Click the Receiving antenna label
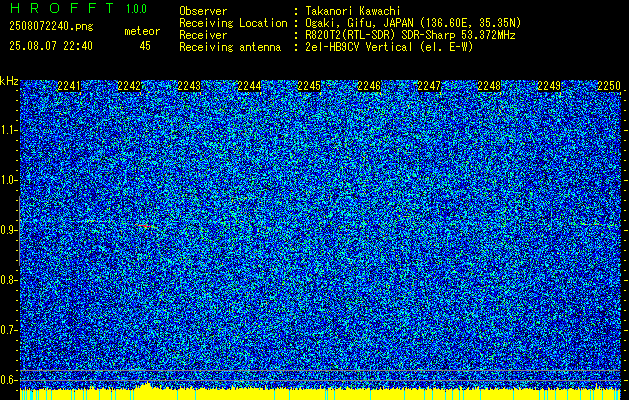 pos(230,47)
